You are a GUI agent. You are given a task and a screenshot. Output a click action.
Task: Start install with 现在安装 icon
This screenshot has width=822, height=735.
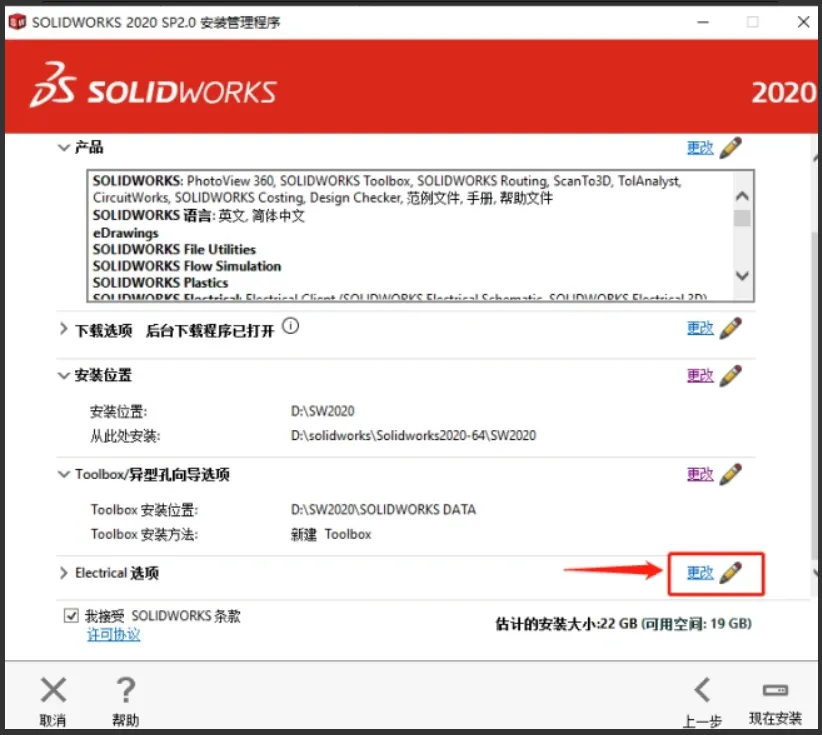(775, 690)
